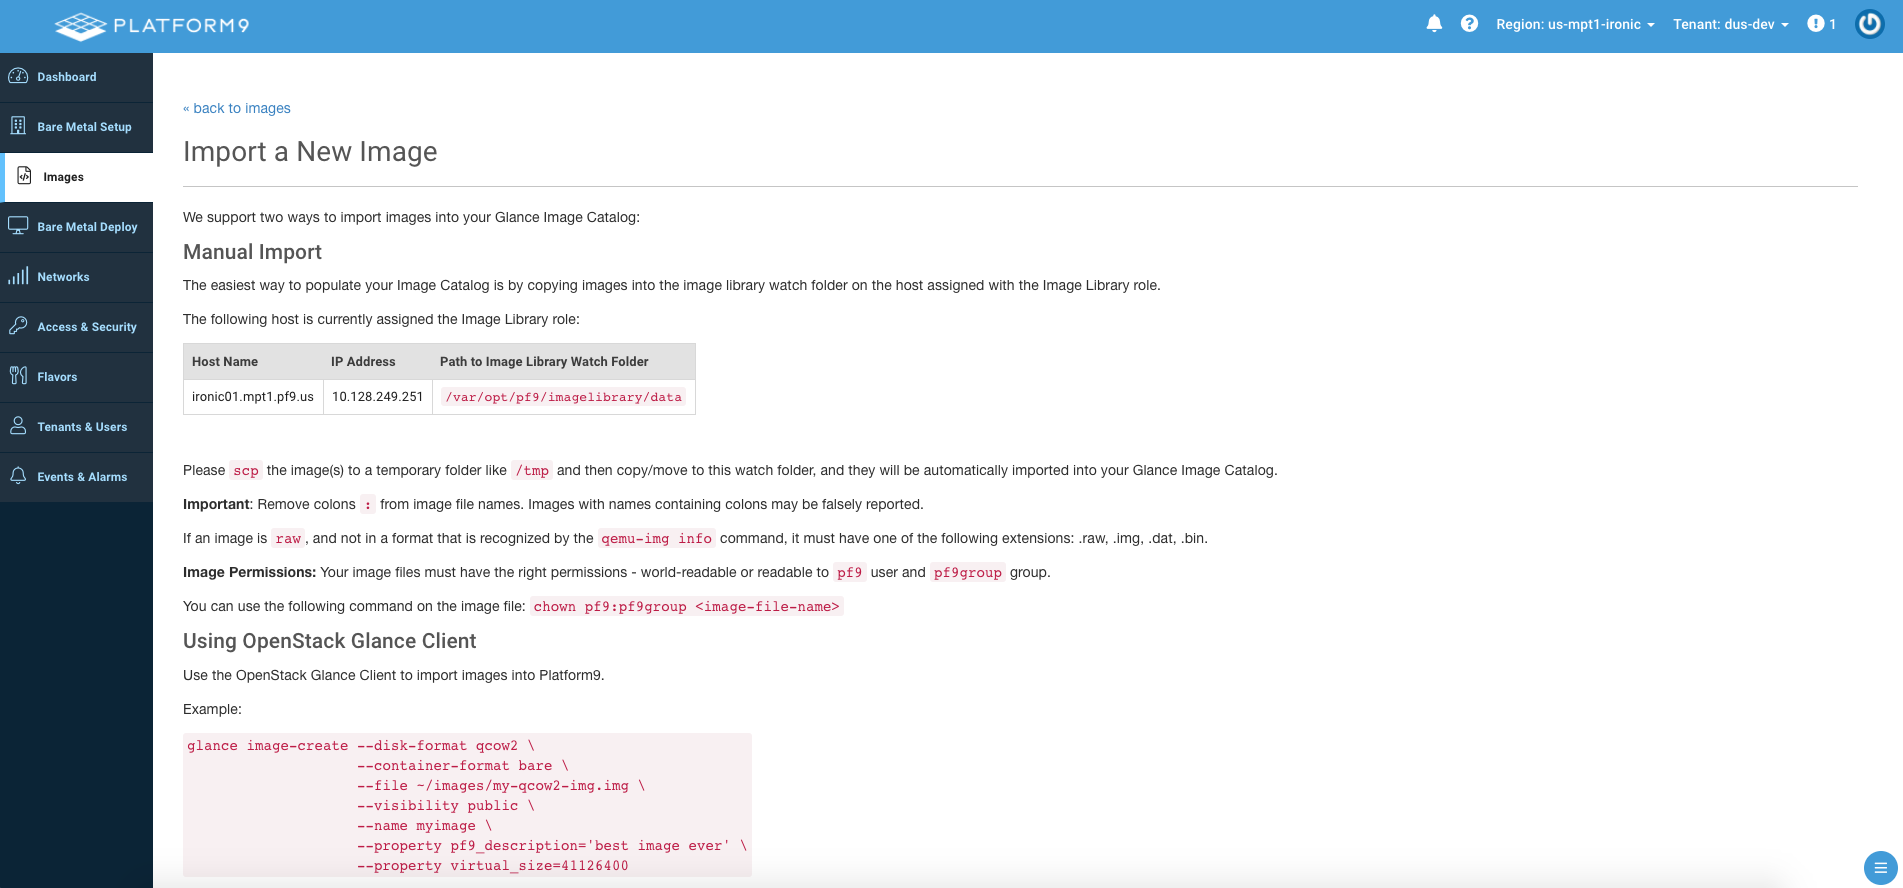Open Dashboard in sidebar
The image size is (1903, 888).
click(76, 77)
